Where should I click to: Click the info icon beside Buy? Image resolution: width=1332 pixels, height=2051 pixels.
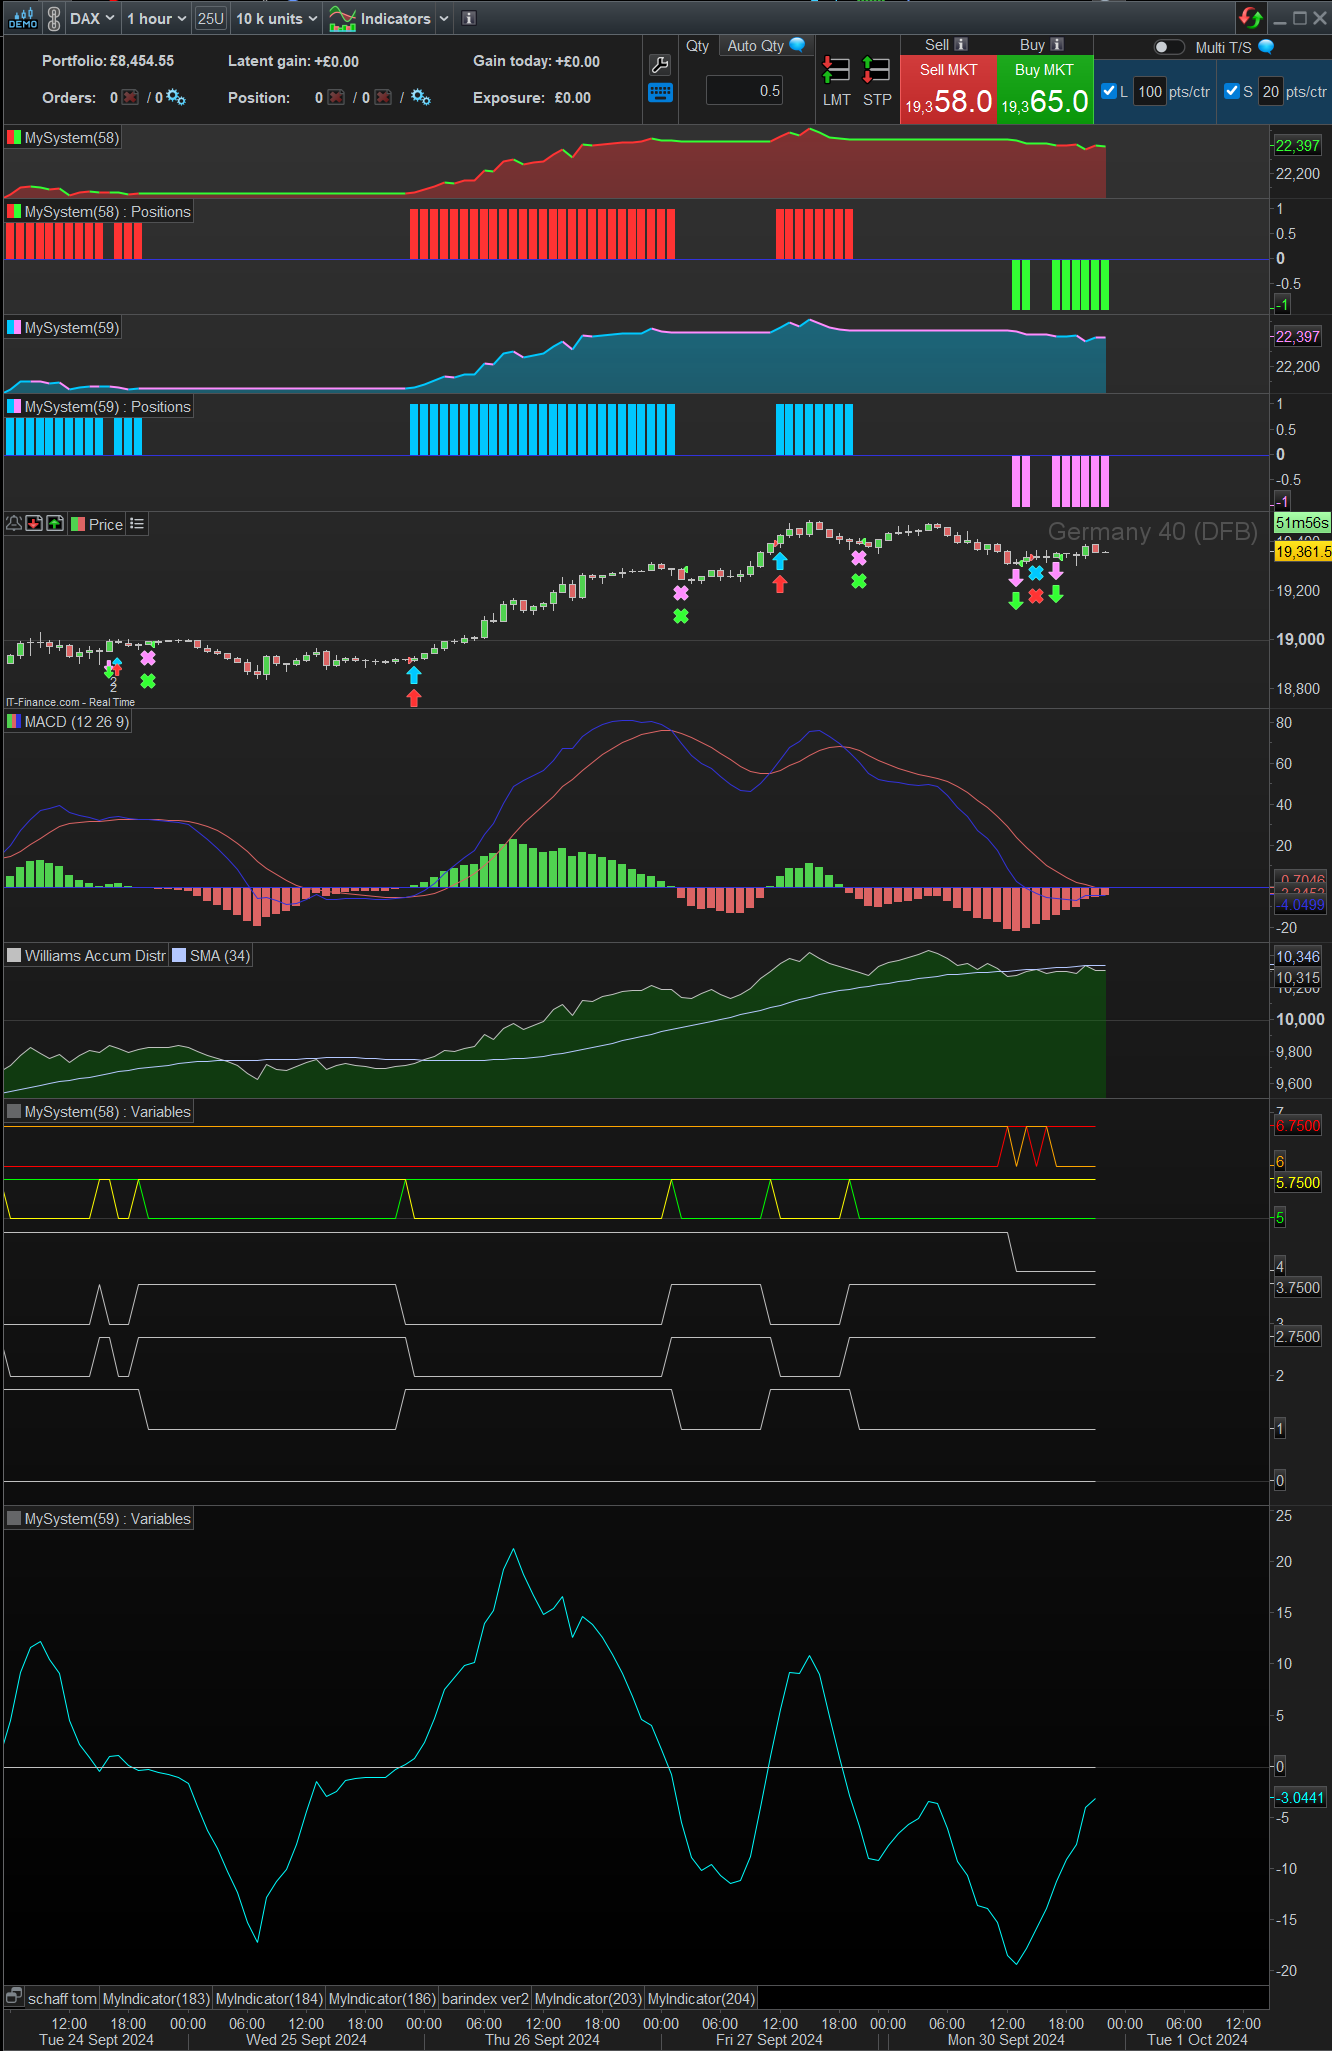pyautogui.click(x=1057, y=45)
